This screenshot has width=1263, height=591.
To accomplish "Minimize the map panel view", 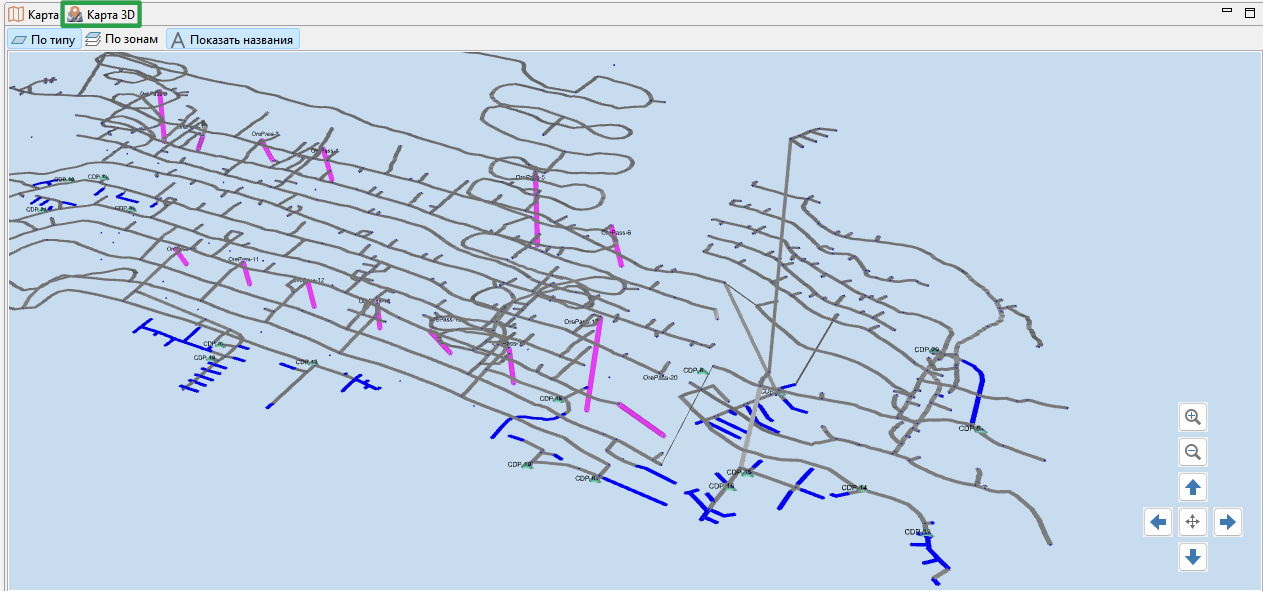I will tap(1227, 10).
